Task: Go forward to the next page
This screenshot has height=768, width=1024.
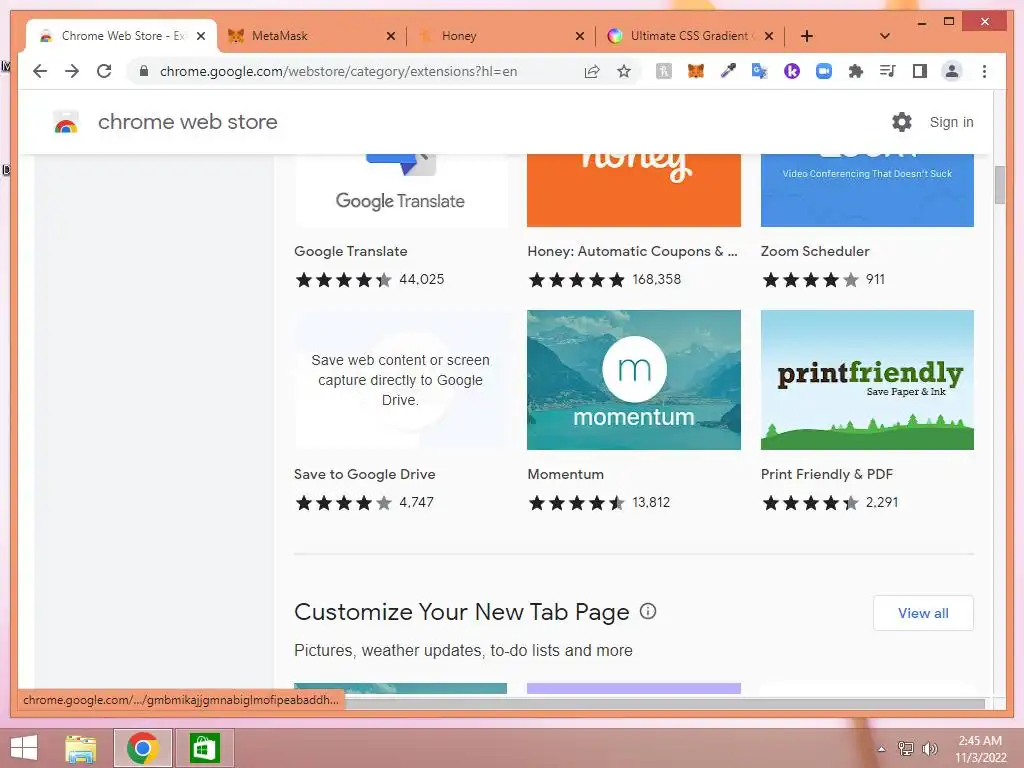Action: point(72,71)
